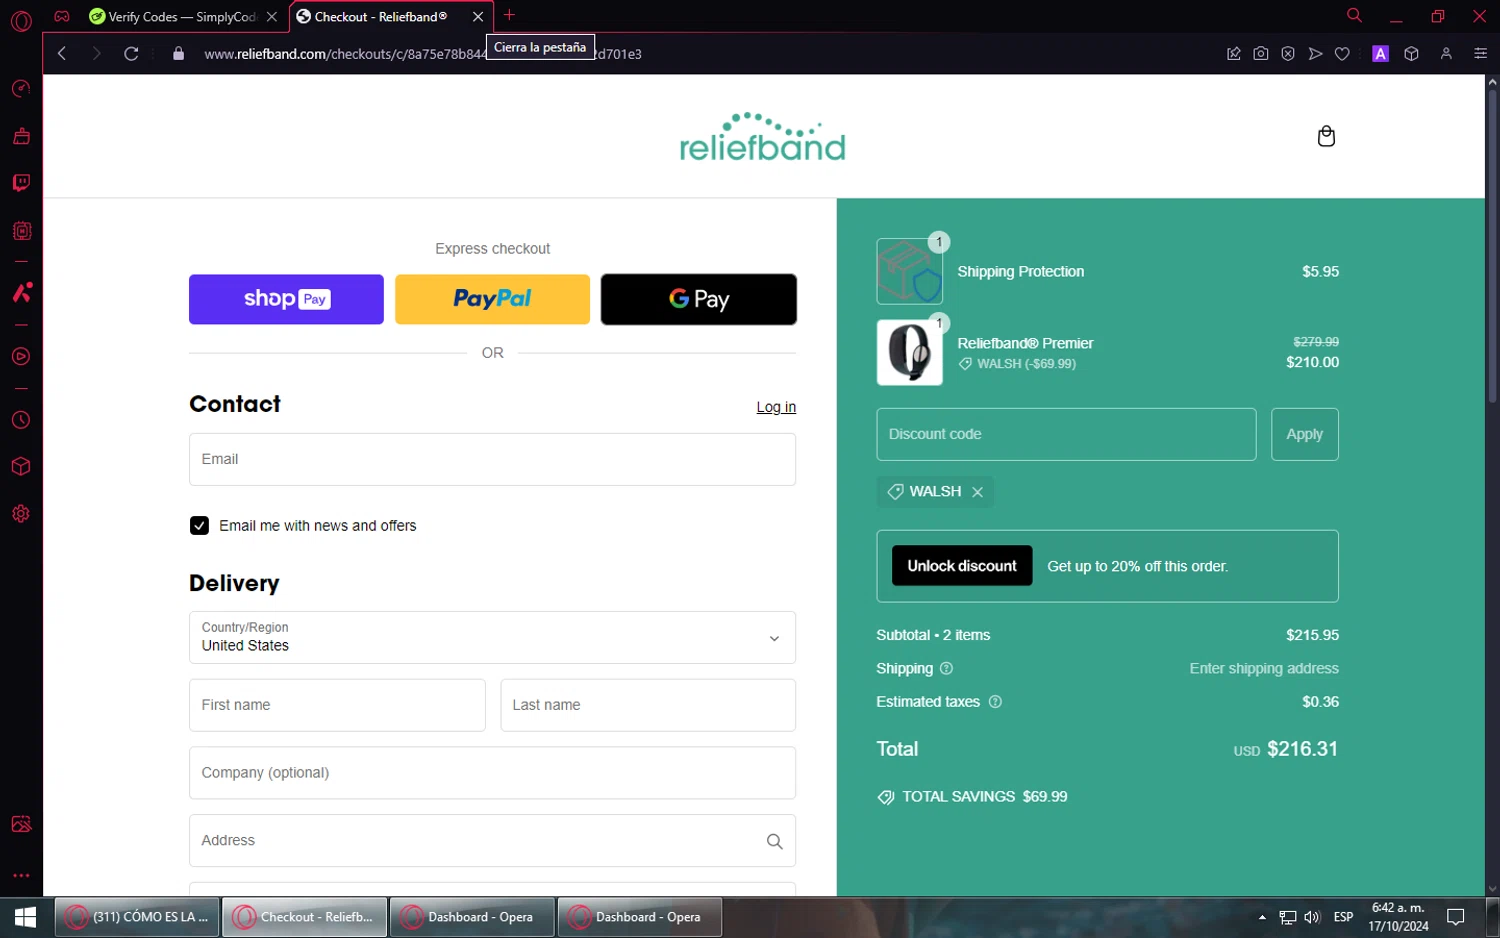Click the First name field
The width and height of the screenshot is (1500, 938).
[337, 705]
